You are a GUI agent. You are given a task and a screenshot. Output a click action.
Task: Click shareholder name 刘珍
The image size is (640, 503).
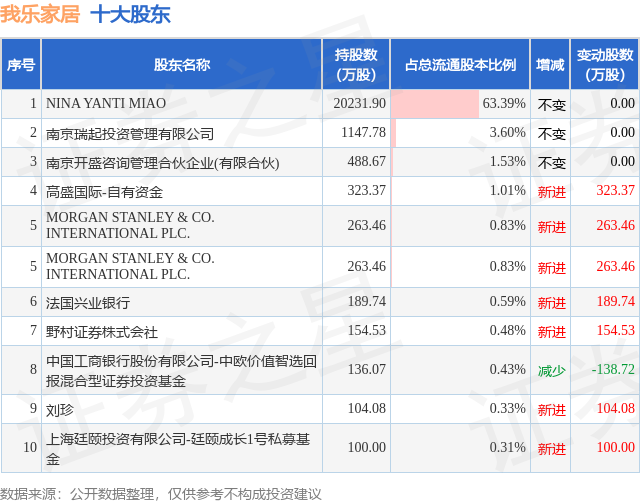pyautogui.click(x=60, y=410)
